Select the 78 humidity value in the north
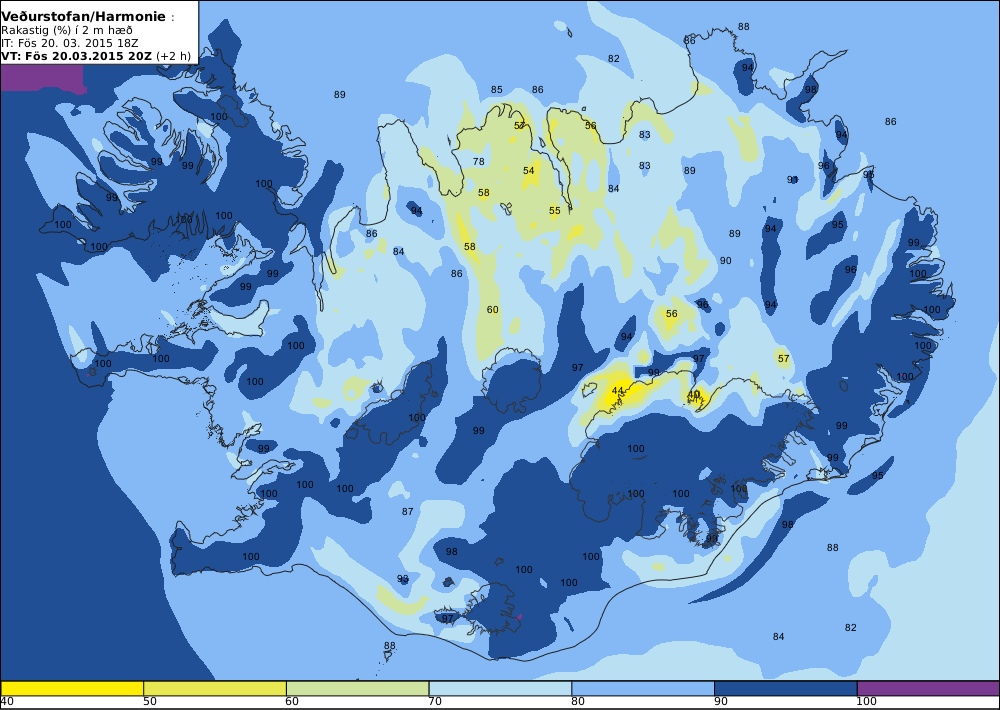This screenshot has height=710, width=1000. (x=478, y=161)
